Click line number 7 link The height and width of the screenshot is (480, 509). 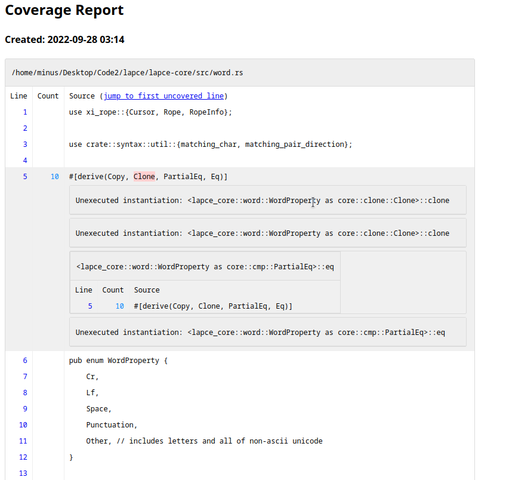(25, 376)
